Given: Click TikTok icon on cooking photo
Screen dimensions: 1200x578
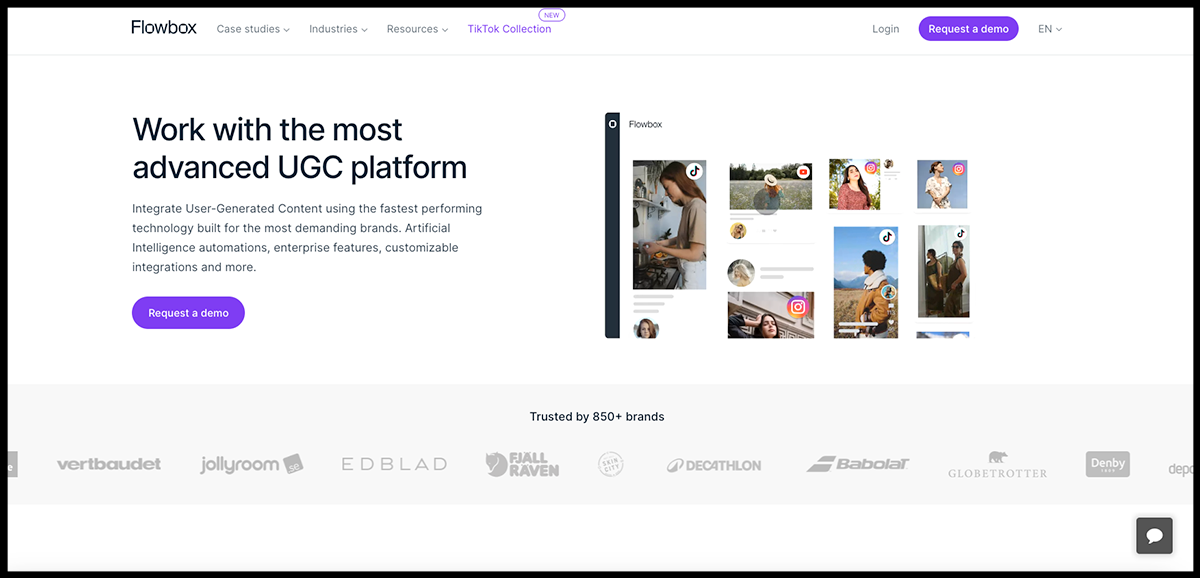Looking at the screenshot, I should click(694, 171).
